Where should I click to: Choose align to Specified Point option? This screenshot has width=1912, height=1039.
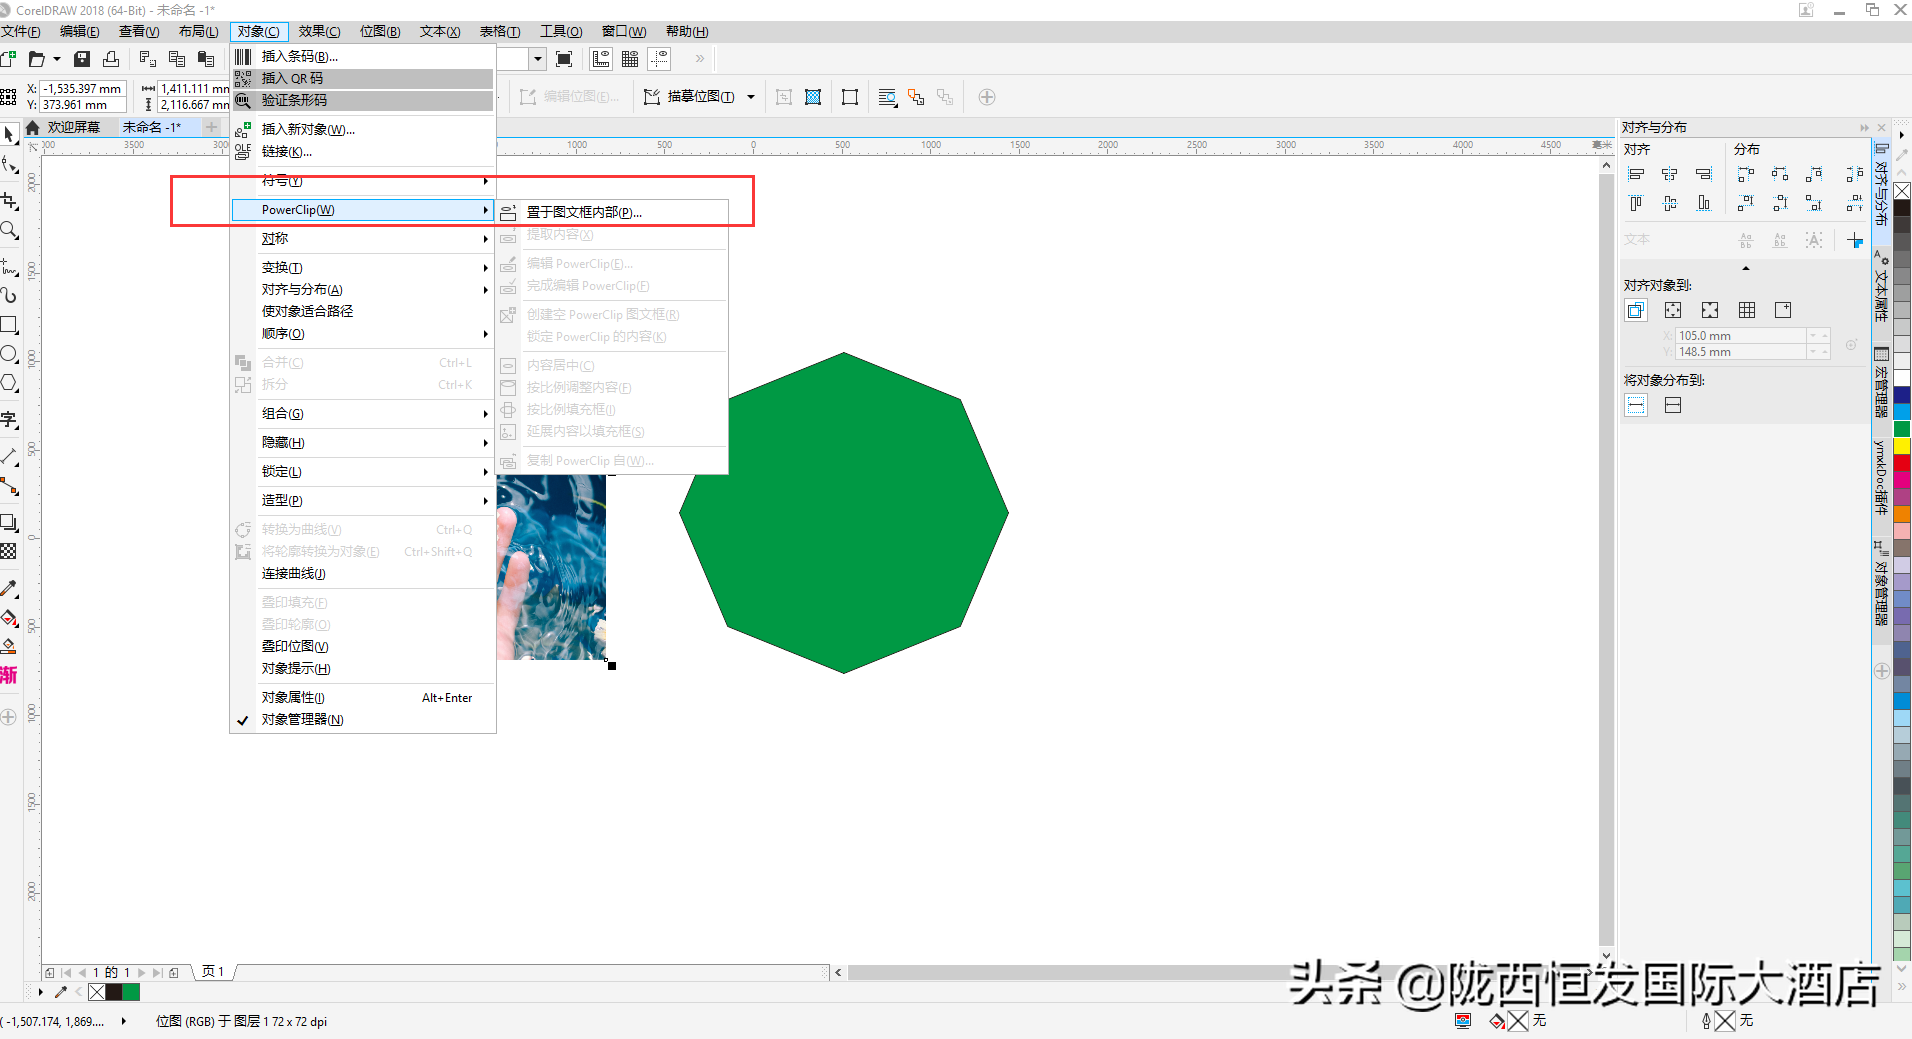1783,310
